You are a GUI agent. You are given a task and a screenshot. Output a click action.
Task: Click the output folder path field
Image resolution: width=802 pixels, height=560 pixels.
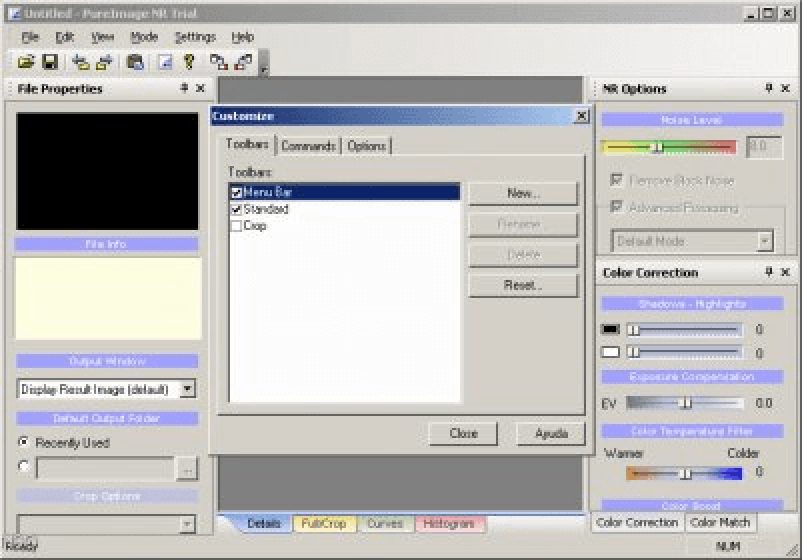point(106,468)
